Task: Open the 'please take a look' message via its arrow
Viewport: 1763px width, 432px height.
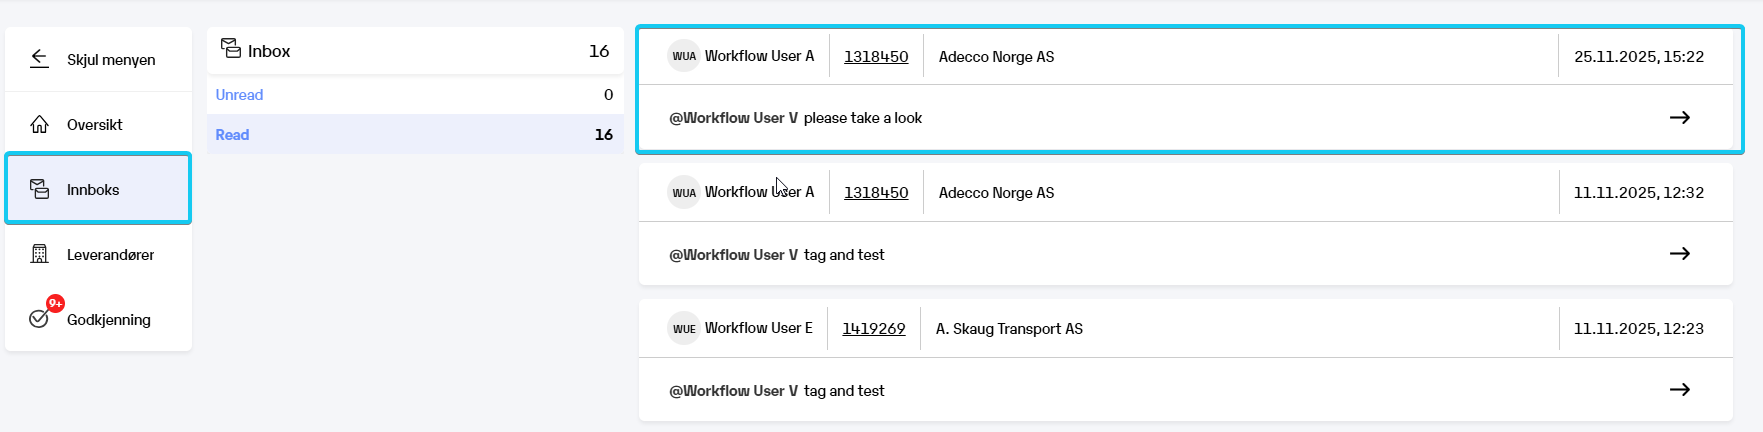Action: coord(1680,117)
